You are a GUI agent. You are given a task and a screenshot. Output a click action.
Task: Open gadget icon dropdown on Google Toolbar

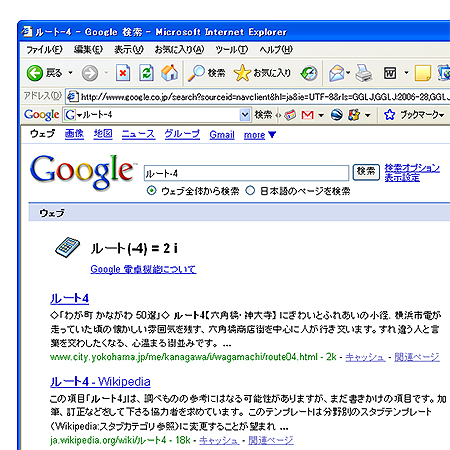point(368,115)
